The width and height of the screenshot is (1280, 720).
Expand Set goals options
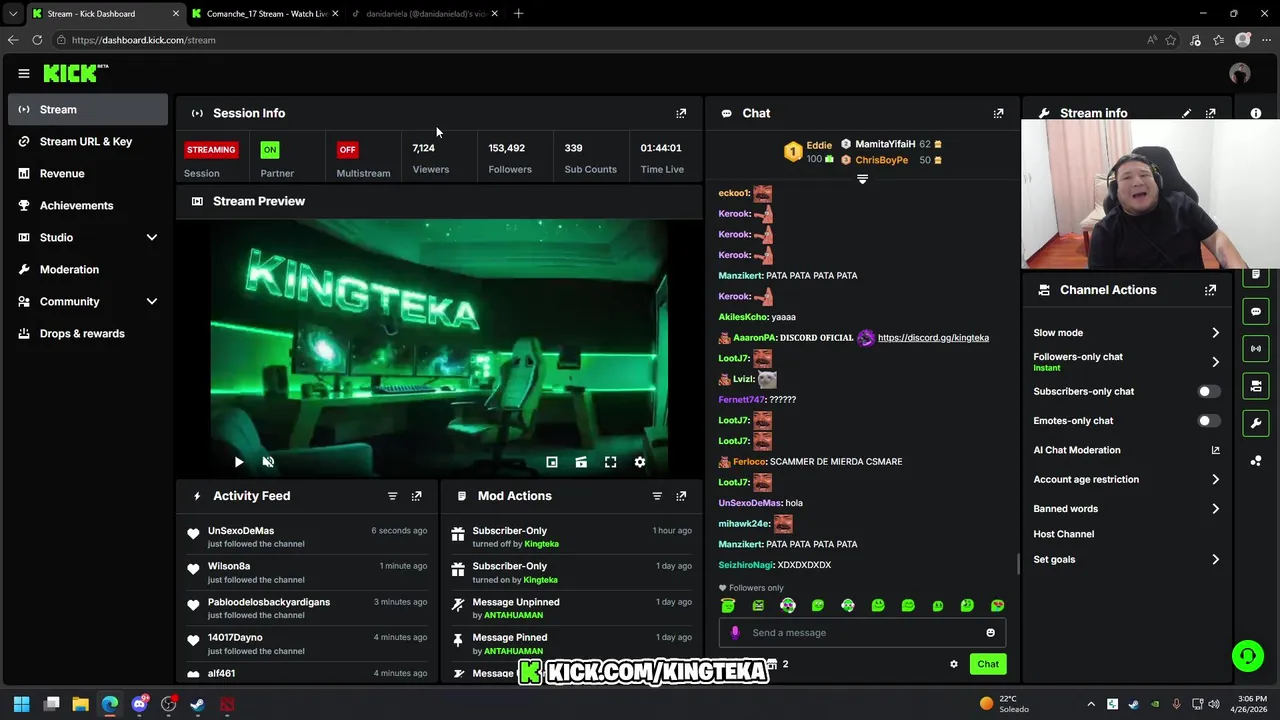[x=1215, y=560]
